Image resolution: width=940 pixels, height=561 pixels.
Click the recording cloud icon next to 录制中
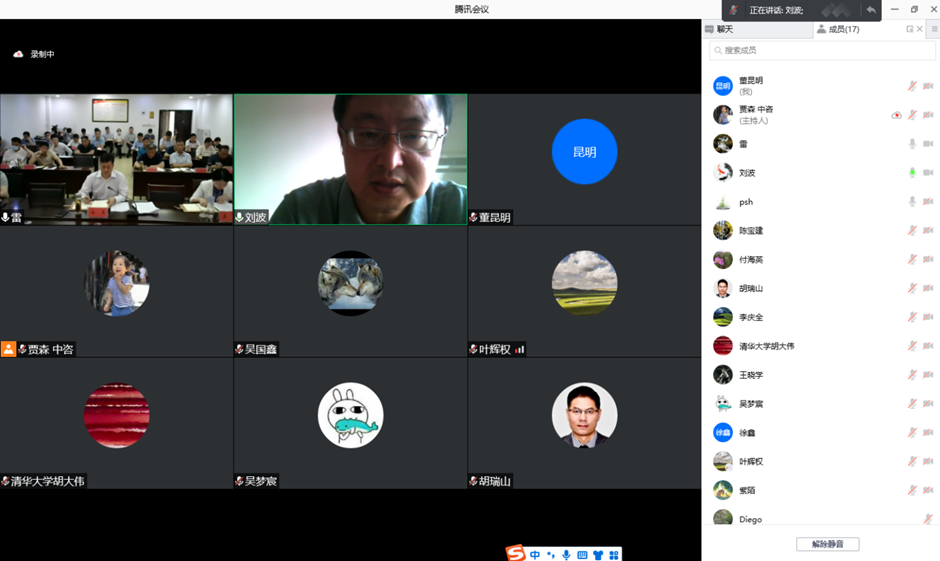click(x=18, y=54)
